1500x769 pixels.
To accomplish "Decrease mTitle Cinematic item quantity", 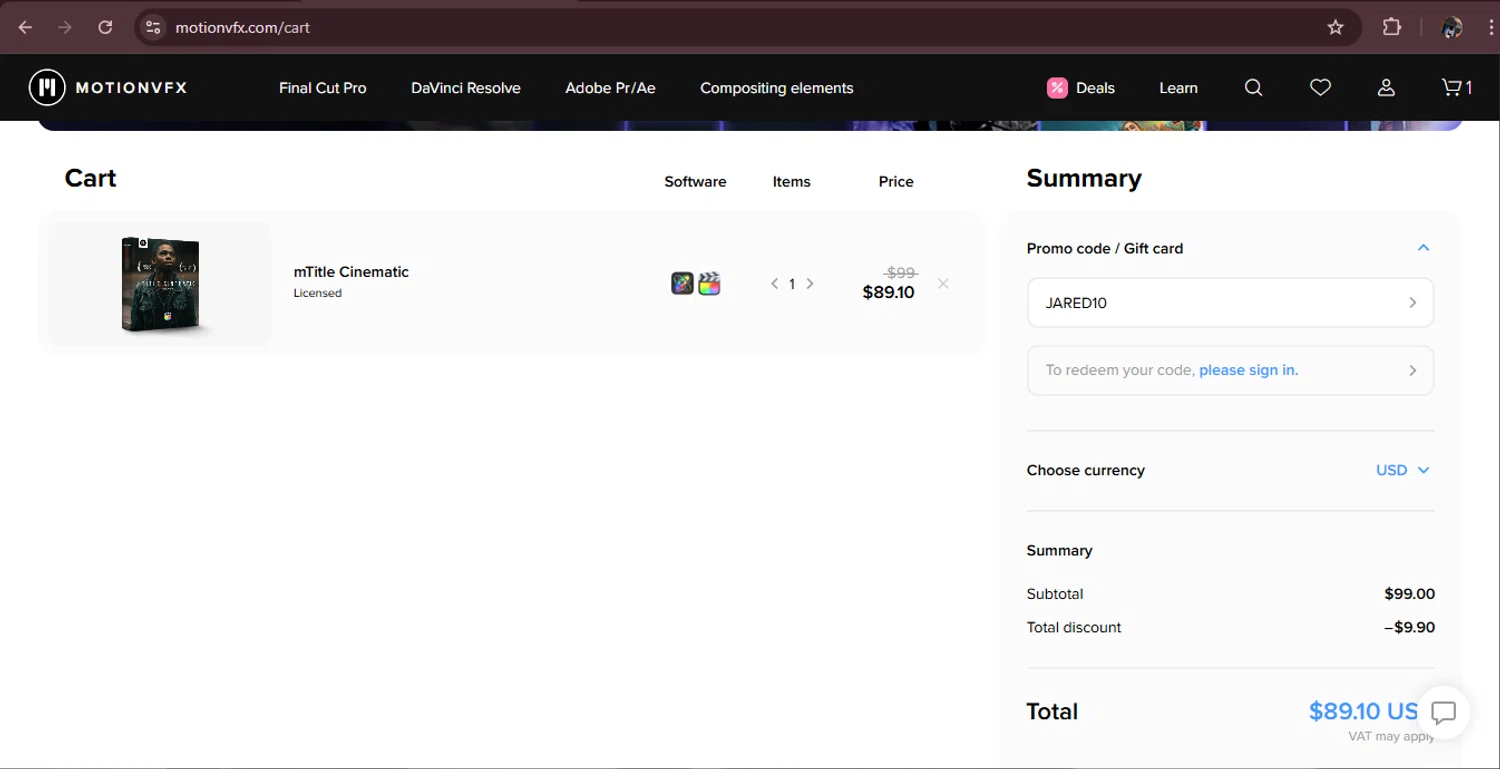I will click(x=774, y=284).
